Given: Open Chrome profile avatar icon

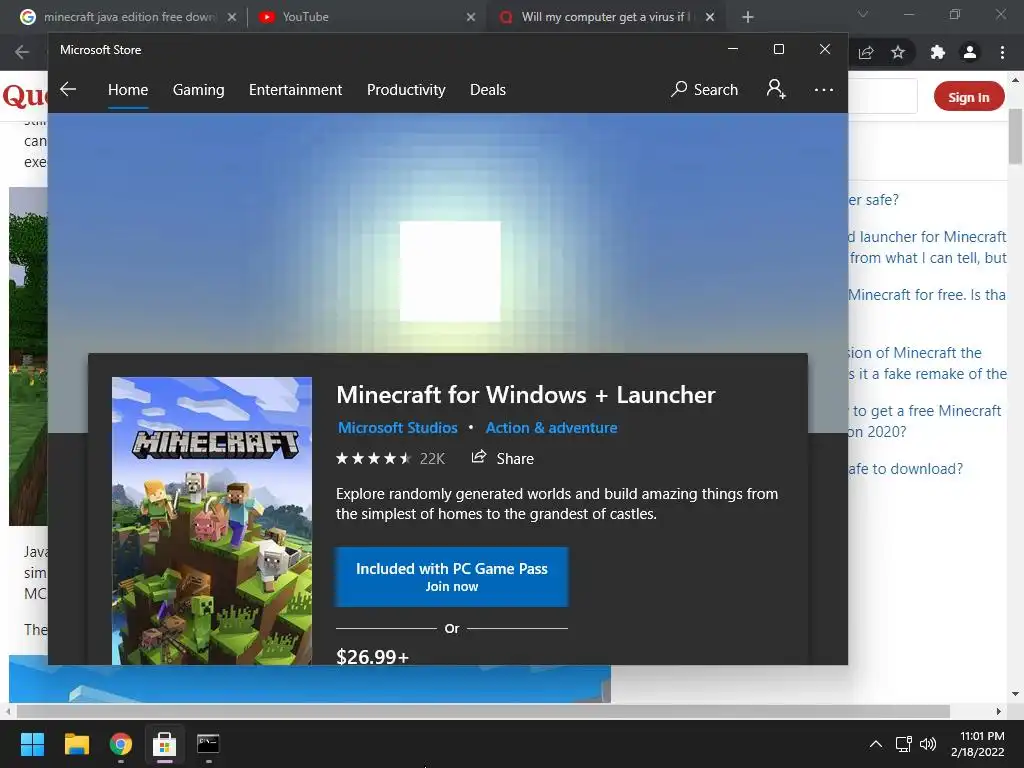Looking at the screenshot, I should point(970,52).
